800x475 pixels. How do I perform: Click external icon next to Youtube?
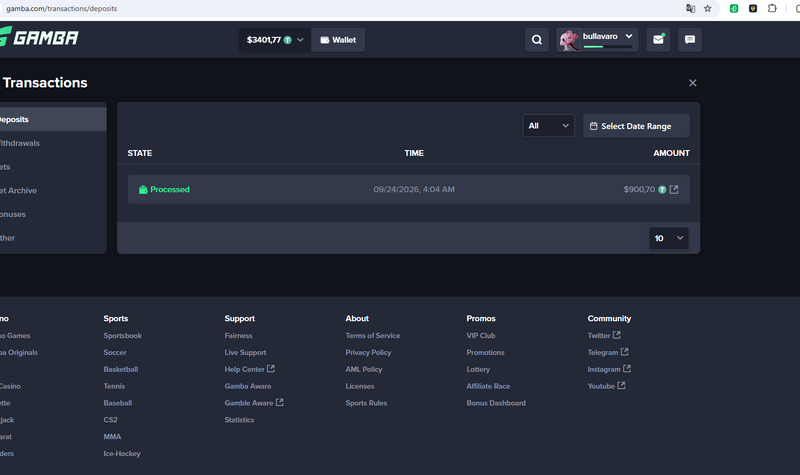point(621,385)
